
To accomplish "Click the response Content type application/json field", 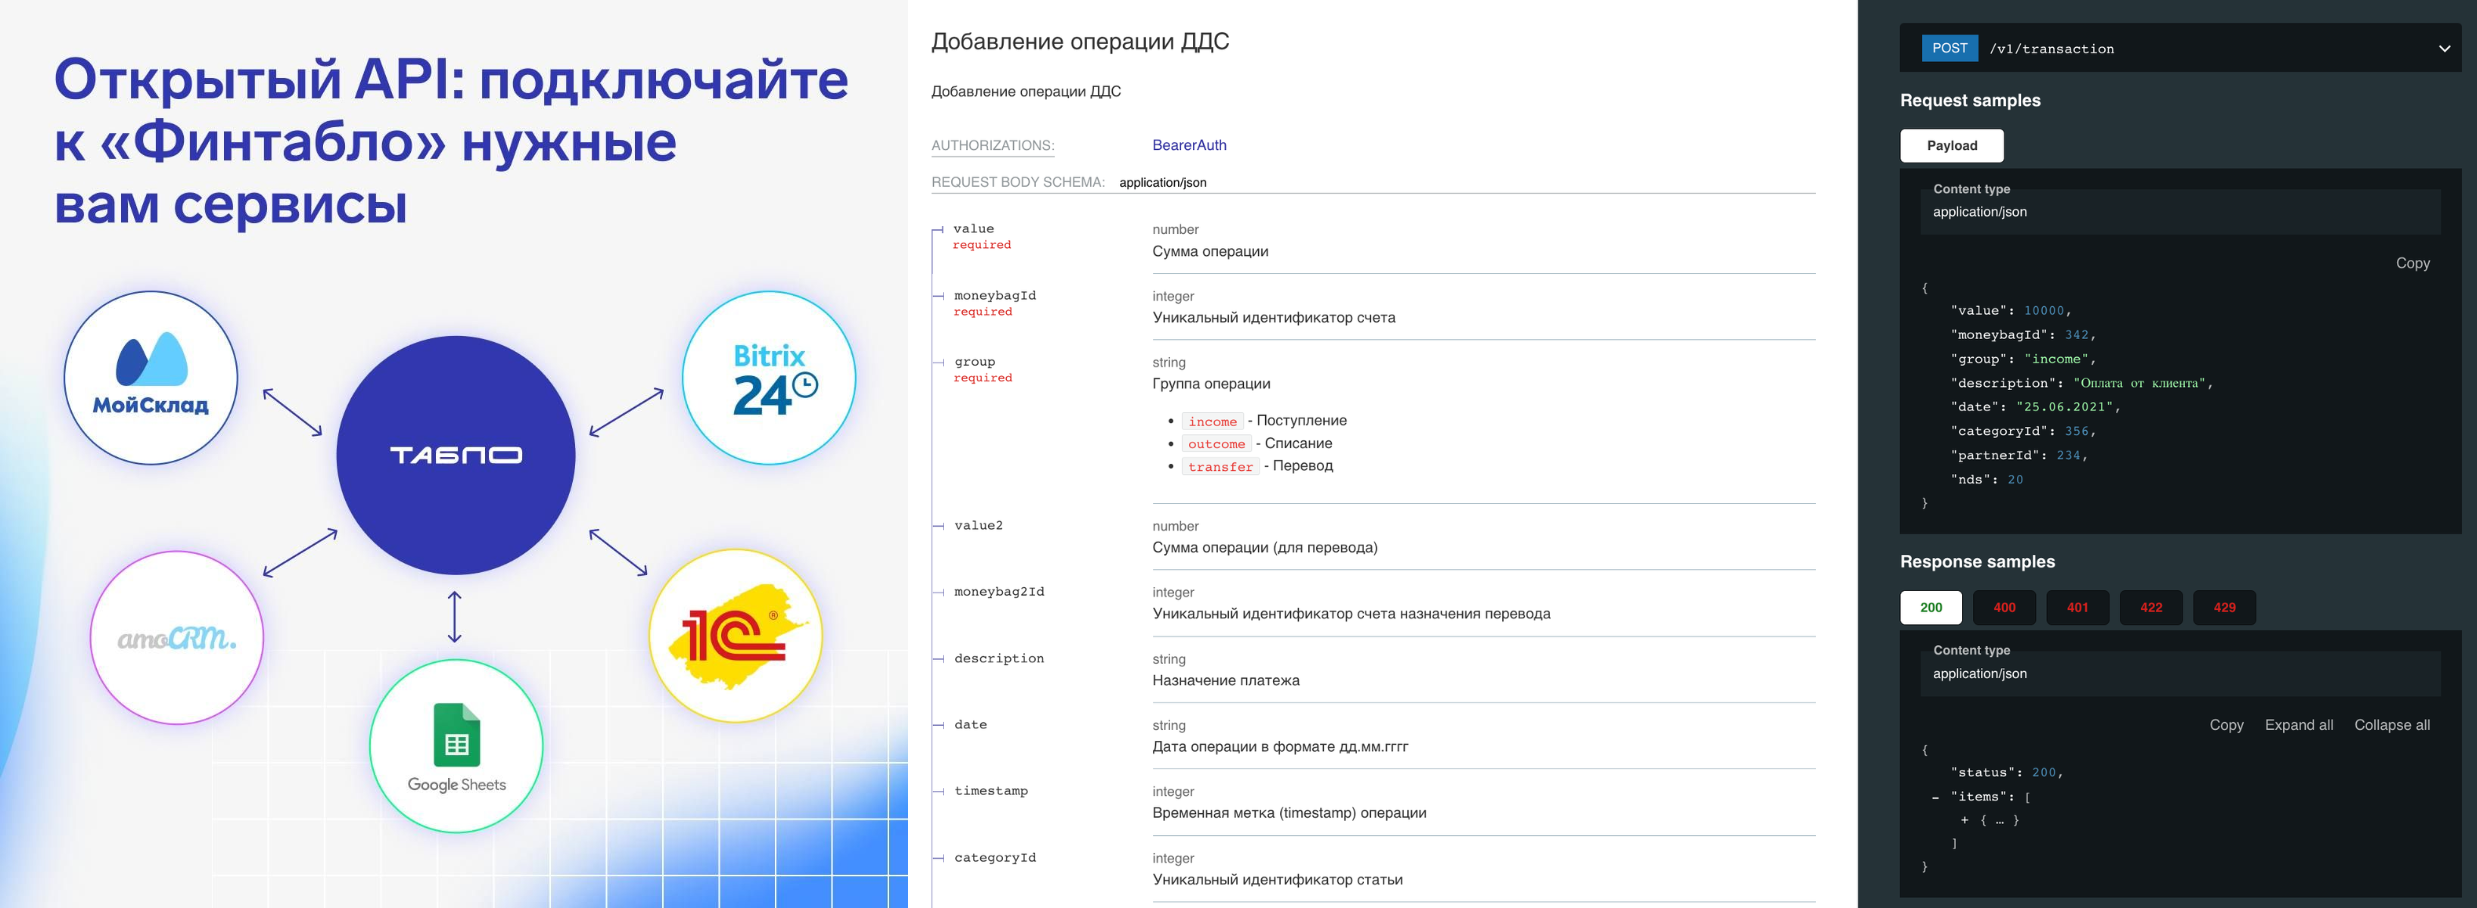I will 2180,674.
